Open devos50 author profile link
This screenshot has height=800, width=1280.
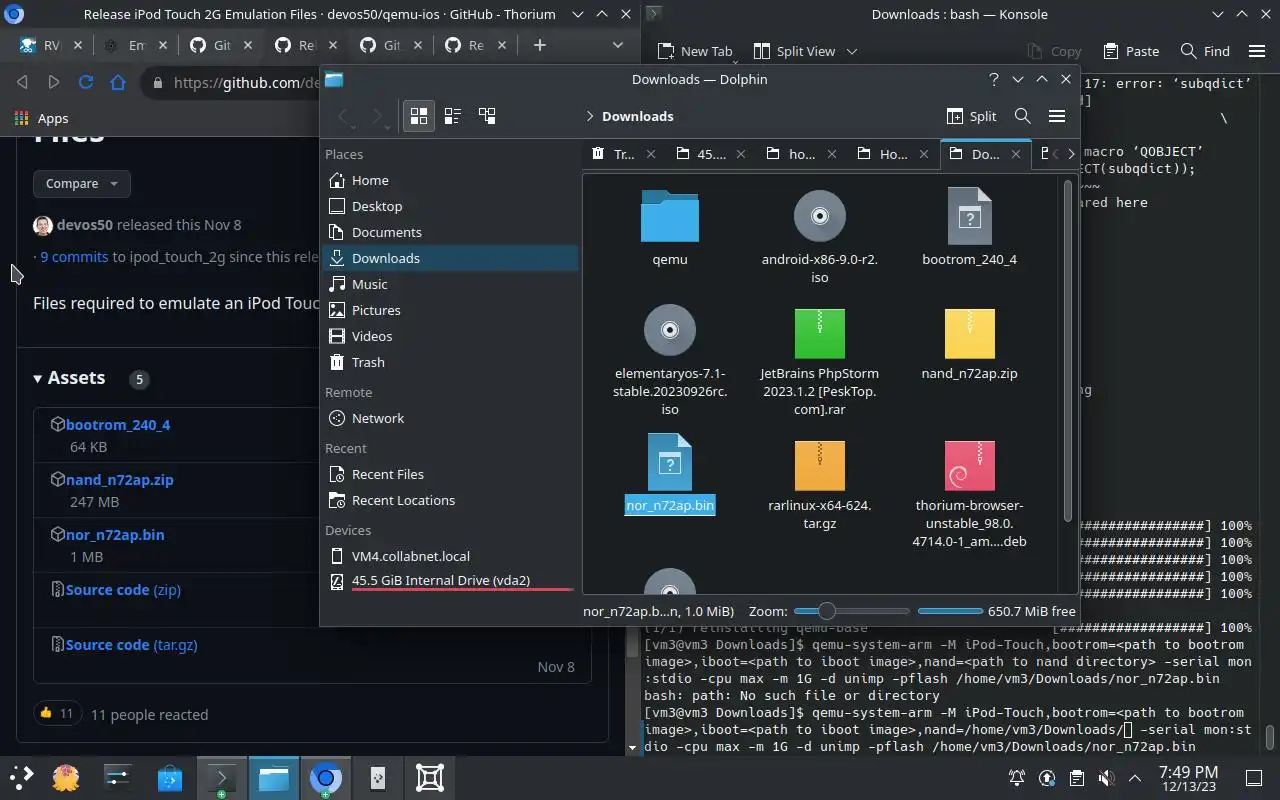click(85, 224)
